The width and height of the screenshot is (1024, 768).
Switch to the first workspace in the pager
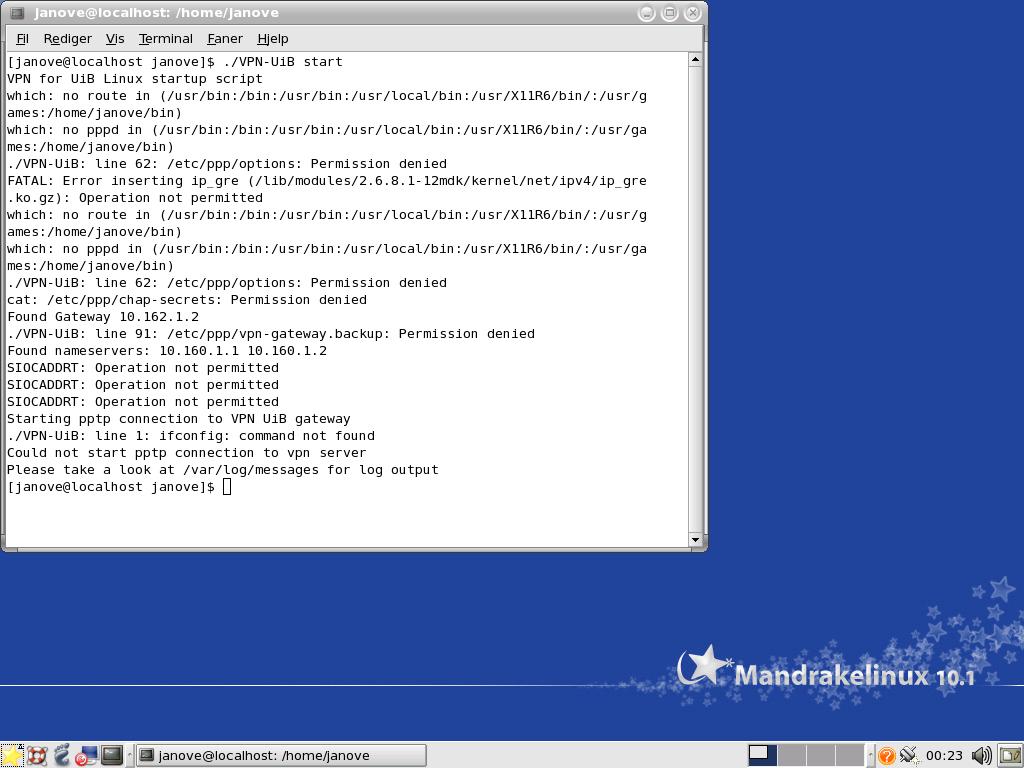tap(762, 756)
